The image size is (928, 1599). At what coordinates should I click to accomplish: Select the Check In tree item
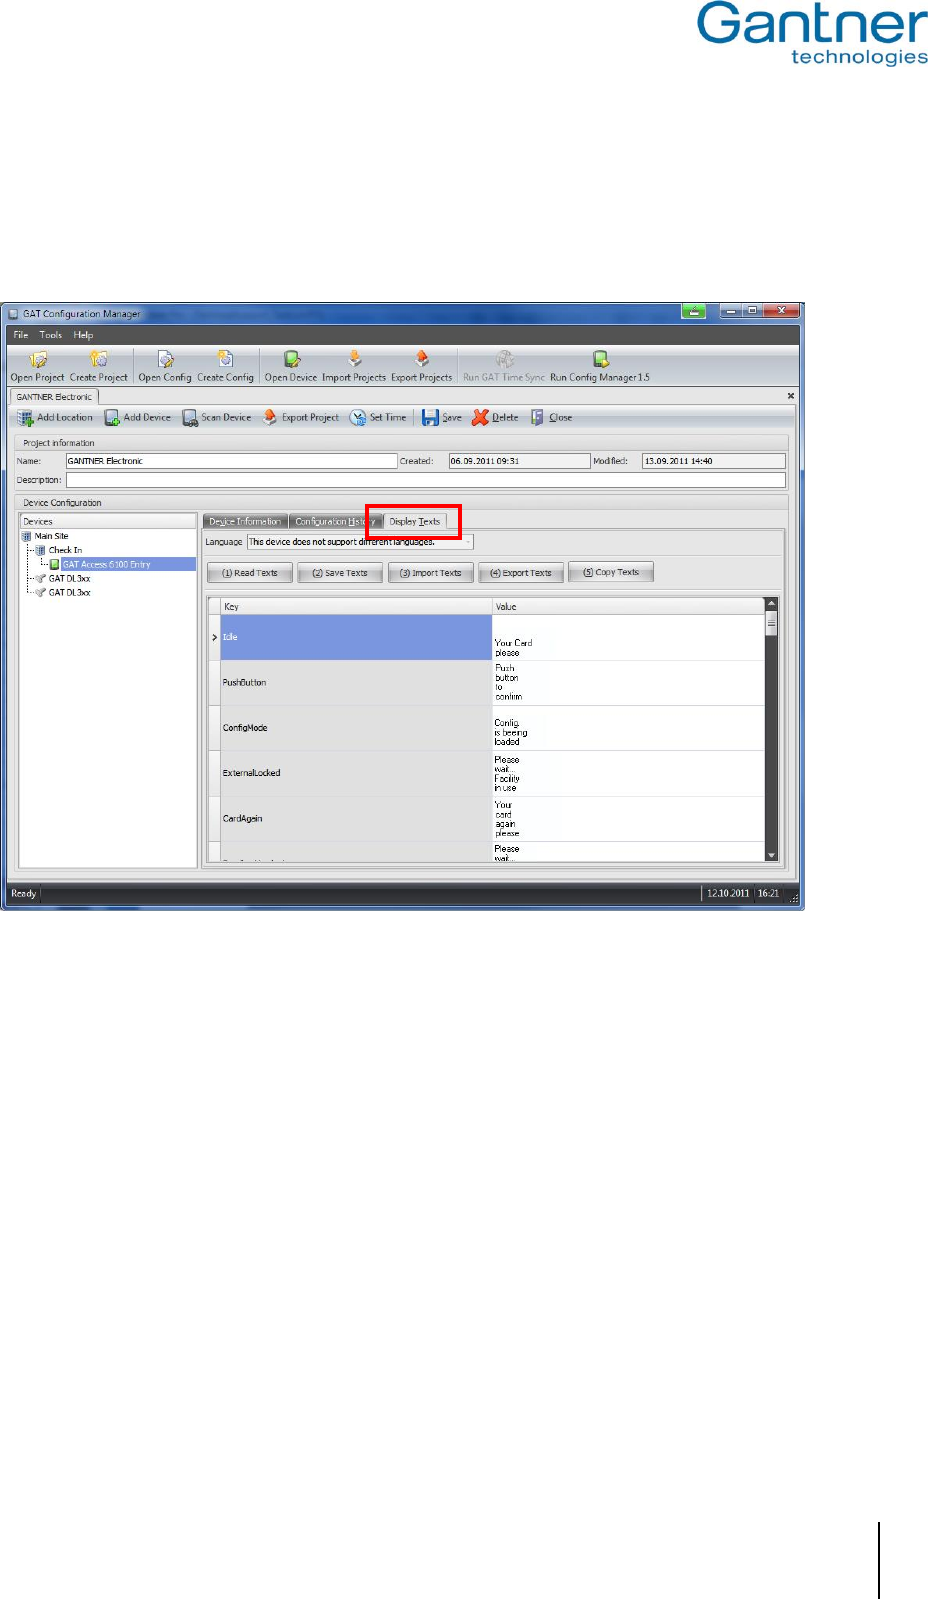click(x=65, y=550)
